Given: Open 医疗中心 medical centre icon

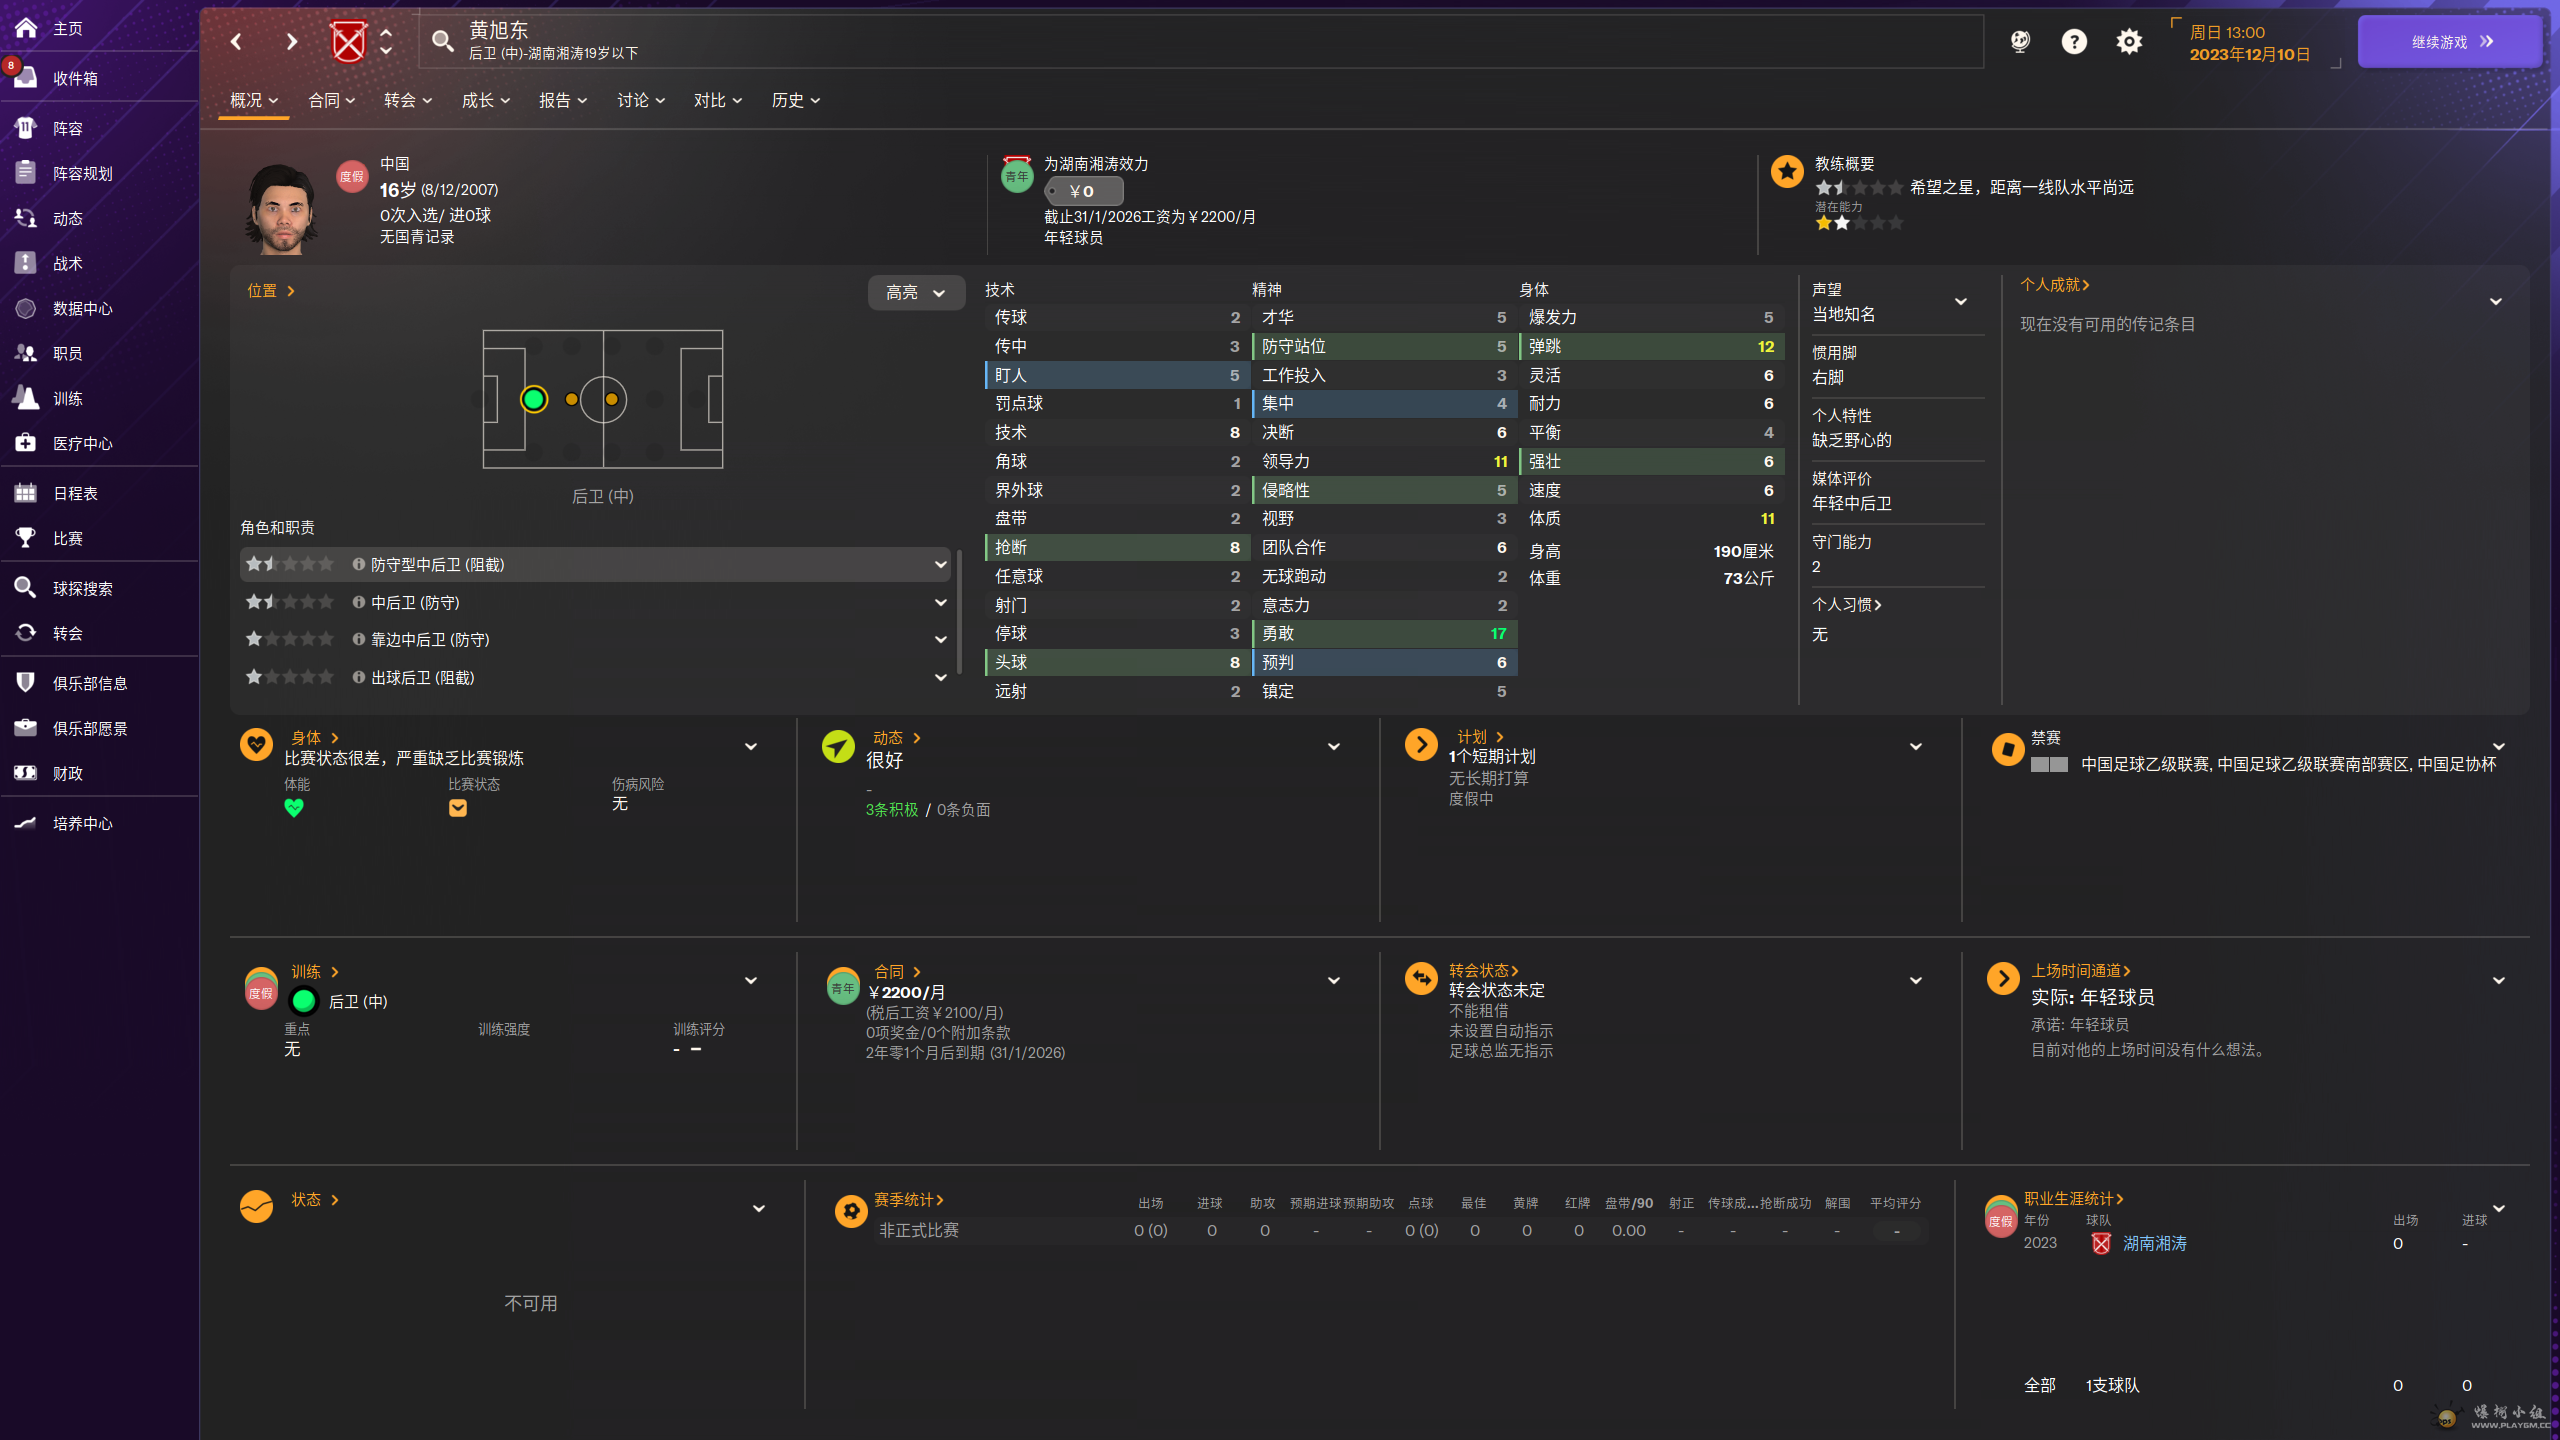Looking at the screenshot, I should [x=26, y=443].
